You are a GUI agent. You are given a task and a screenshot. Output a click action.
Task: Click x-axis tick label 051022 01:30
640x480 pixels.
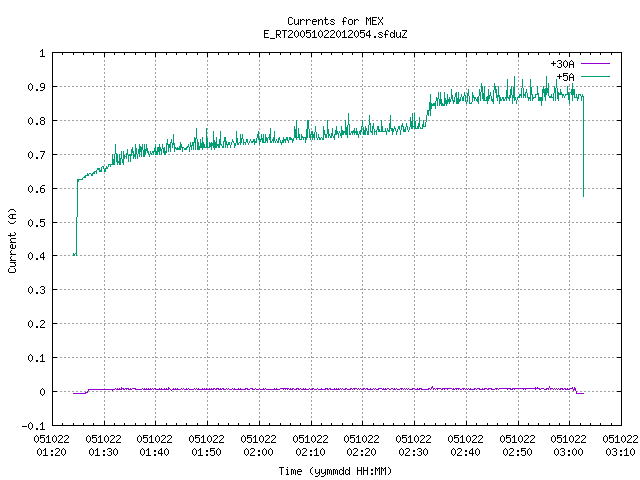pyautogui.click(x=104, y=445)
